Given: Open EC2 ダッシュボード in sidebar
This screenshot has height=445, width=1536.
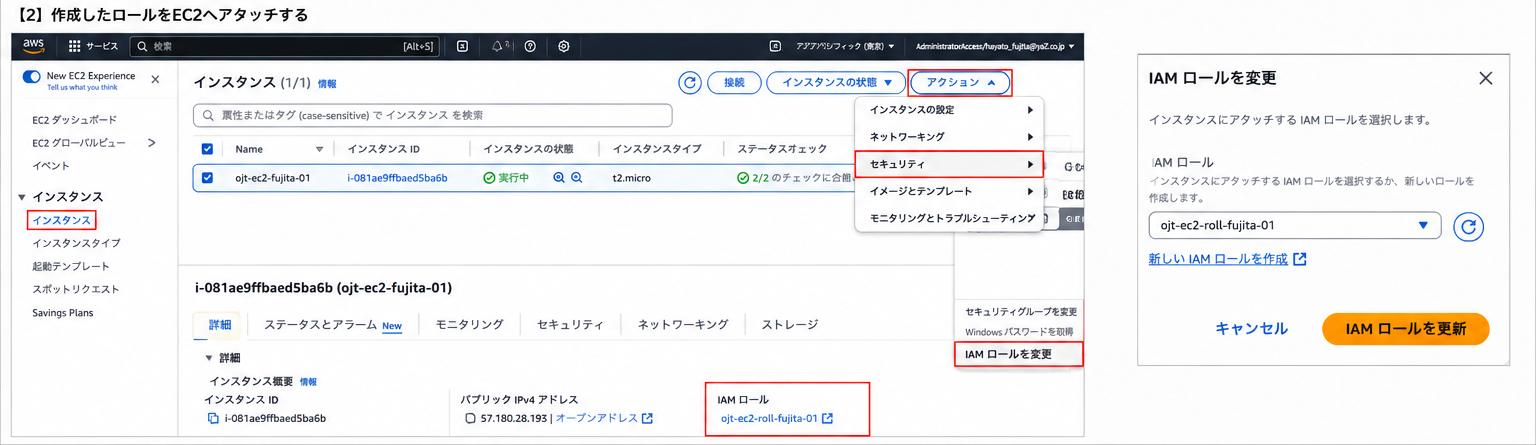Looking at the screenshot, I should point(75,120).
